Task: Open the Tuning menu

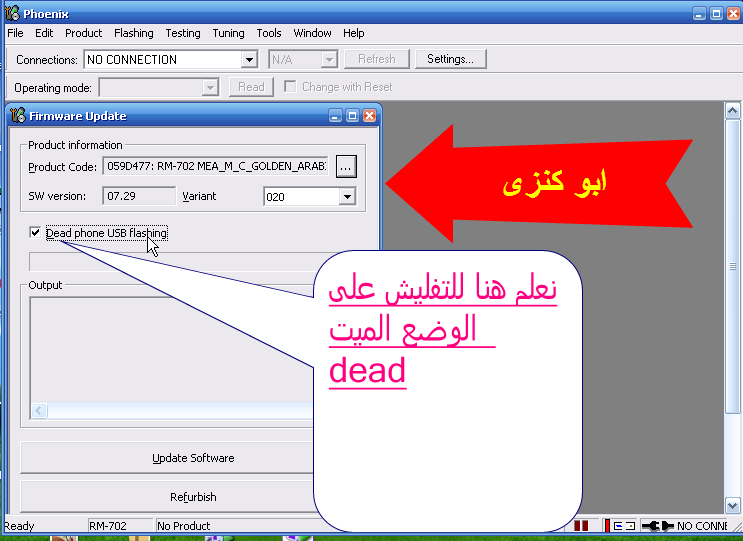Action: coord(228,33)
